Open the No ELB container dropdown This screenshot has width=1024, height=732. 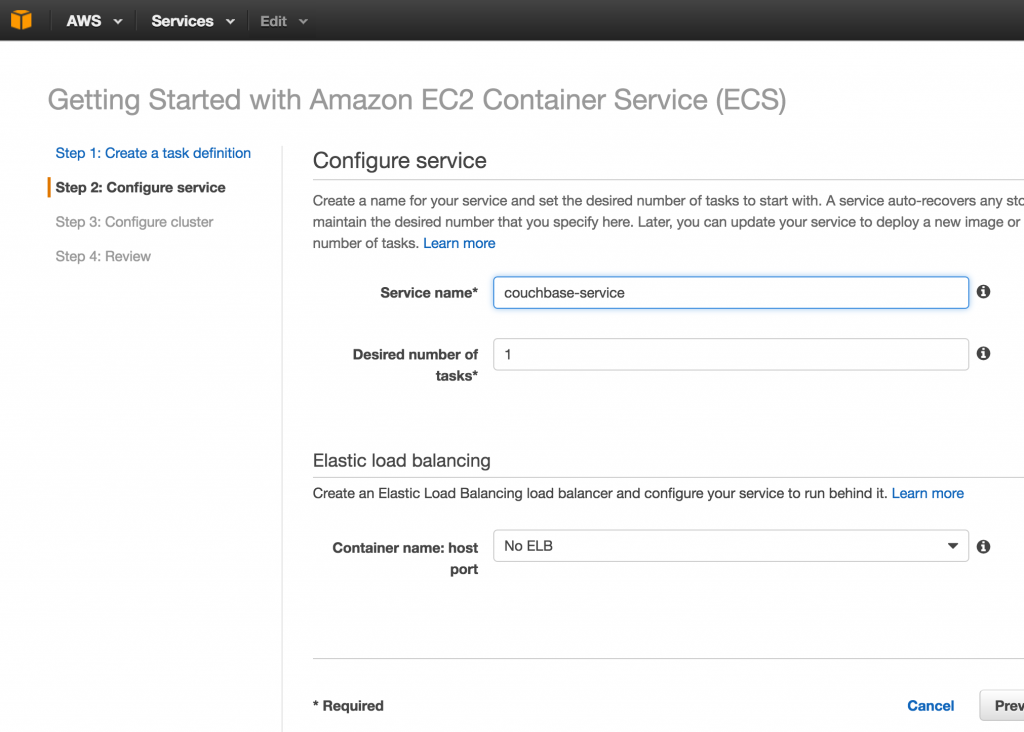coord(730,546)
